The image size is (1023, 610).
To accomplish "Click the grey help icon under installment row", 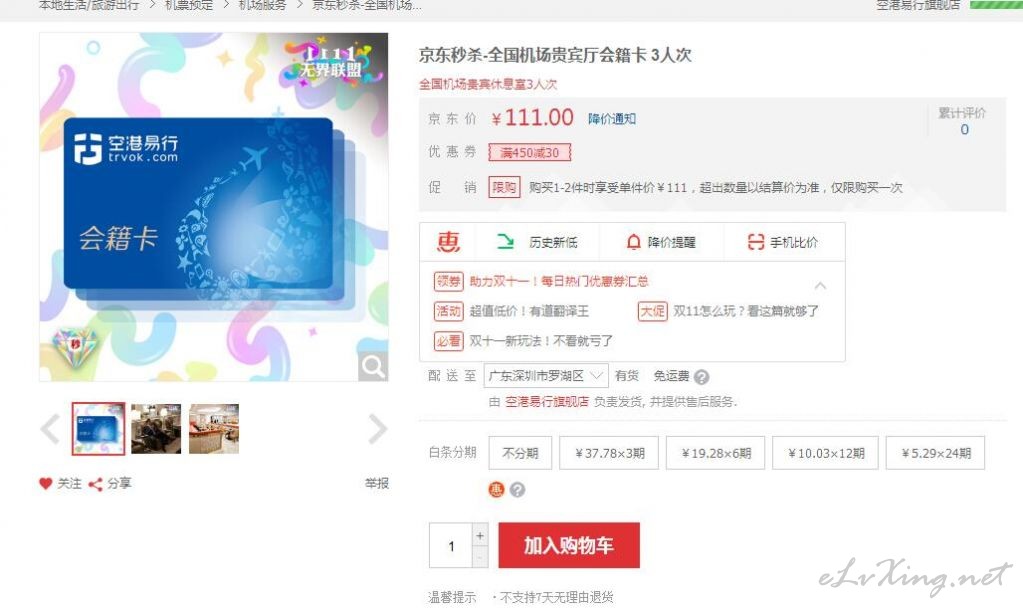I will (x=517, y=489).
